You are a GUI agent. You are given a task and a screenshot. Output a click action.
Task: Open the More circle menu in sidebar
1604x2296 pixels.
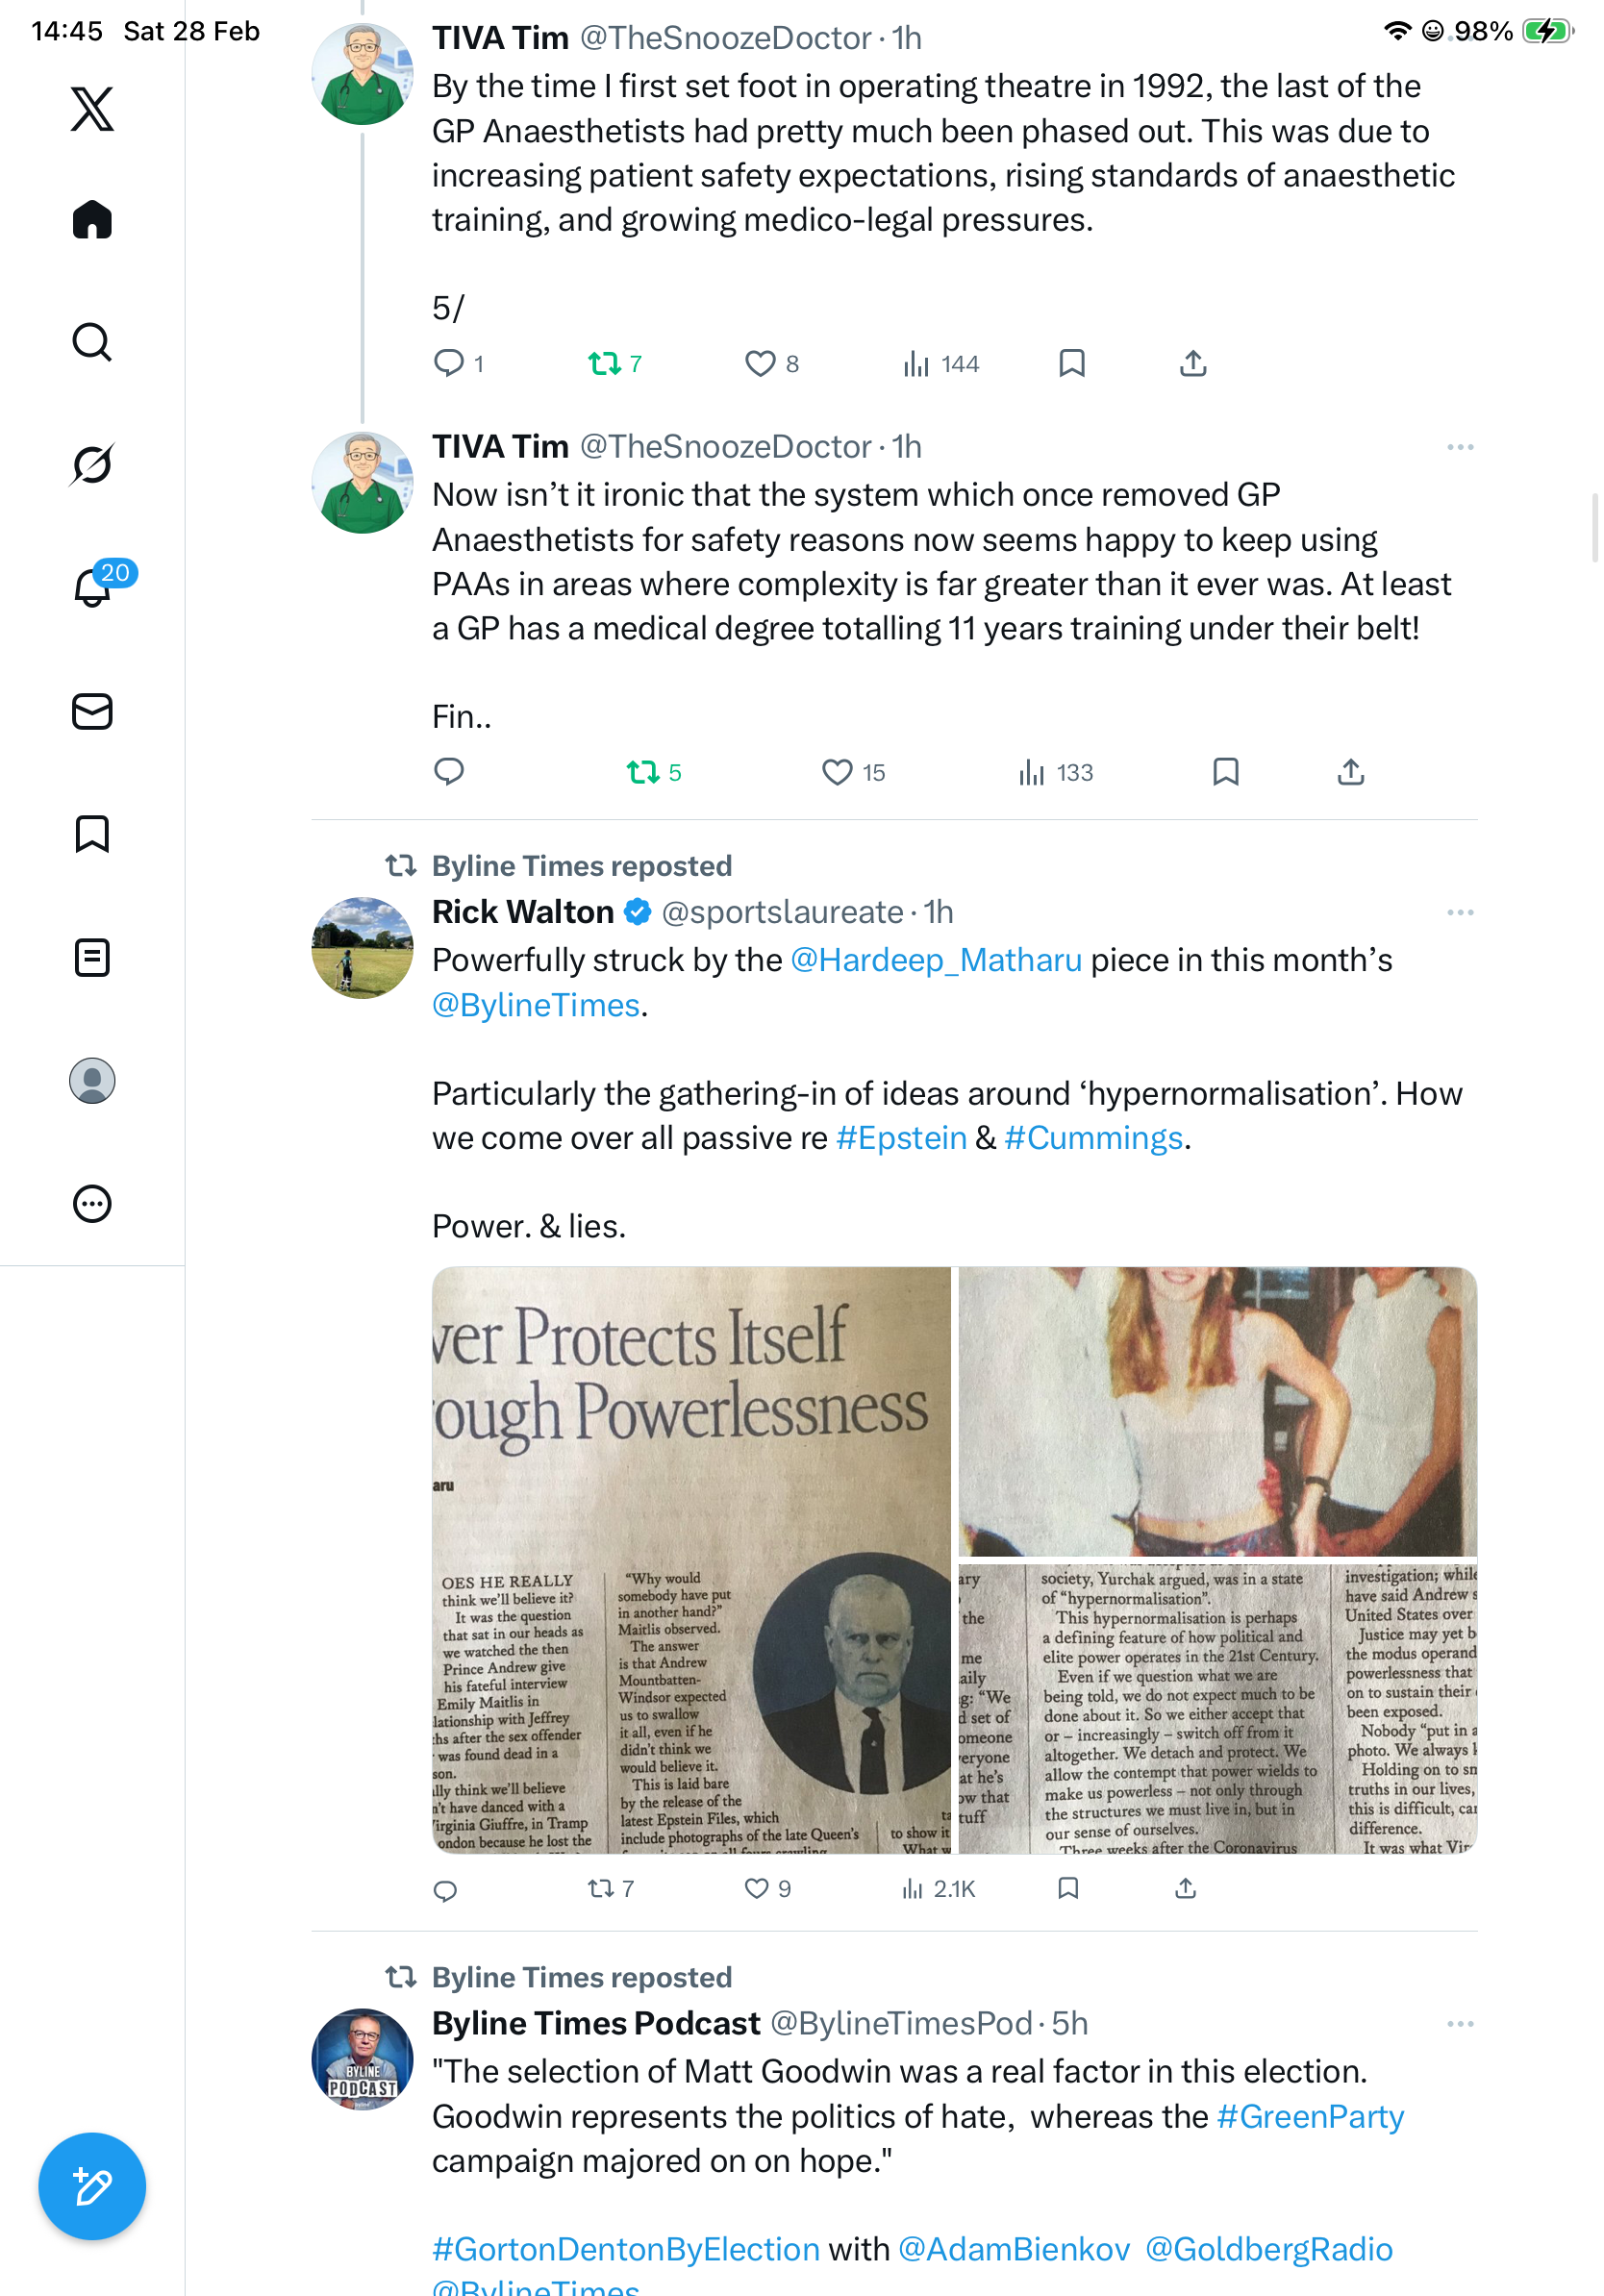pyautogui.click(x=92, y=1204)
